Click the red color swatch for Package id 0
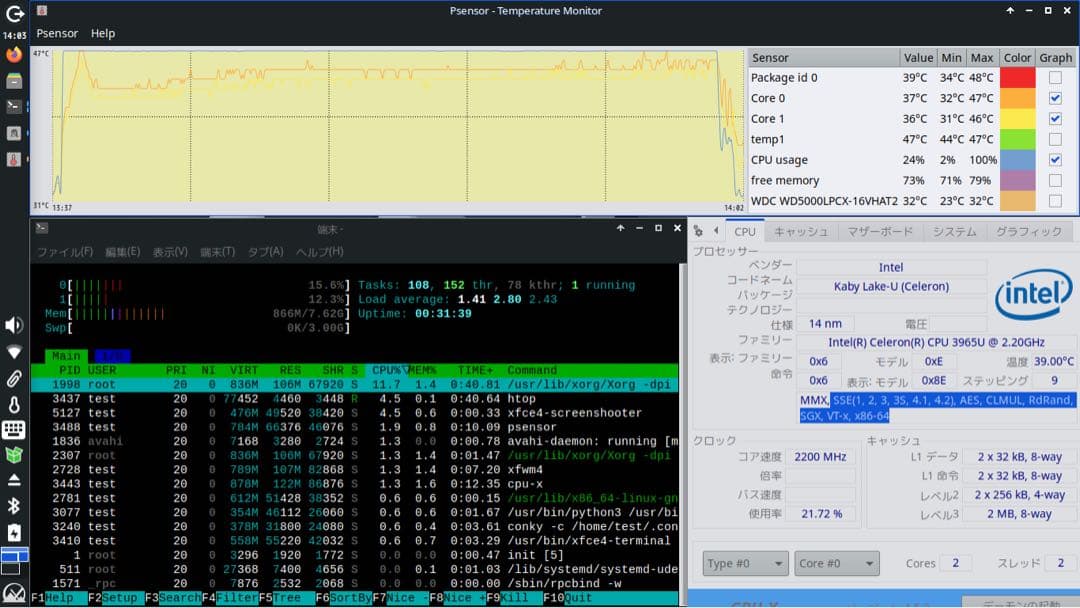The height and width of the screenshot is (608, 1080). 1017,78
